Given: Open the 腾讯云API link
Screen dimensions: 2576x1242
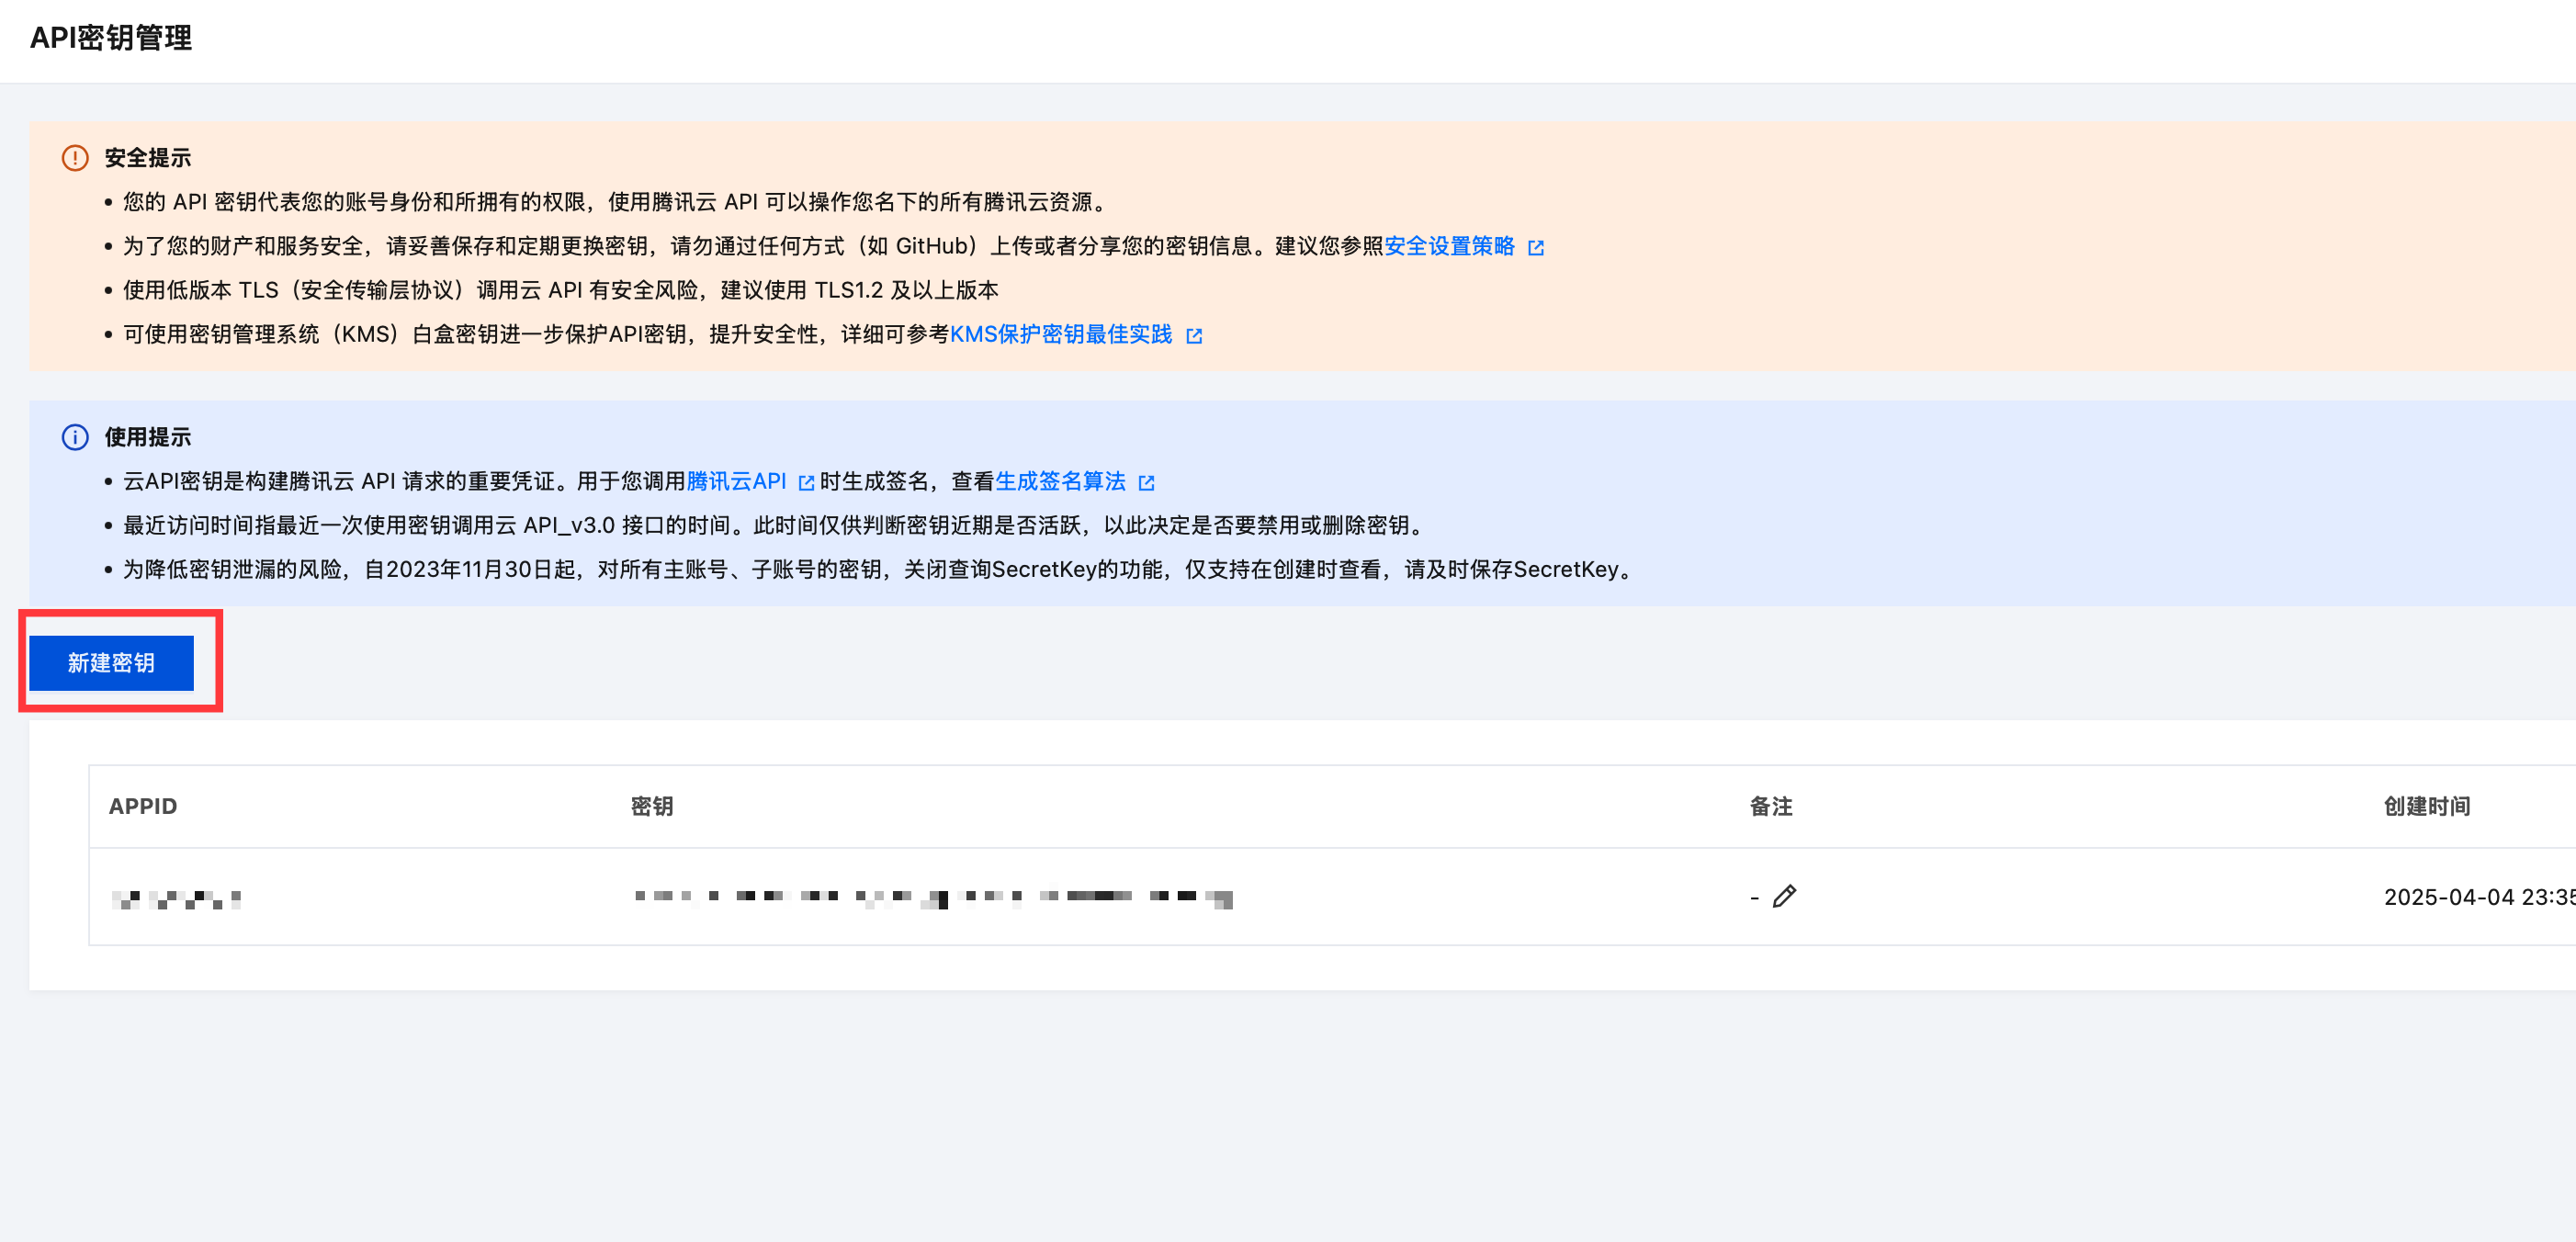Looking at the screenshot, I should [x=736, y=481].
